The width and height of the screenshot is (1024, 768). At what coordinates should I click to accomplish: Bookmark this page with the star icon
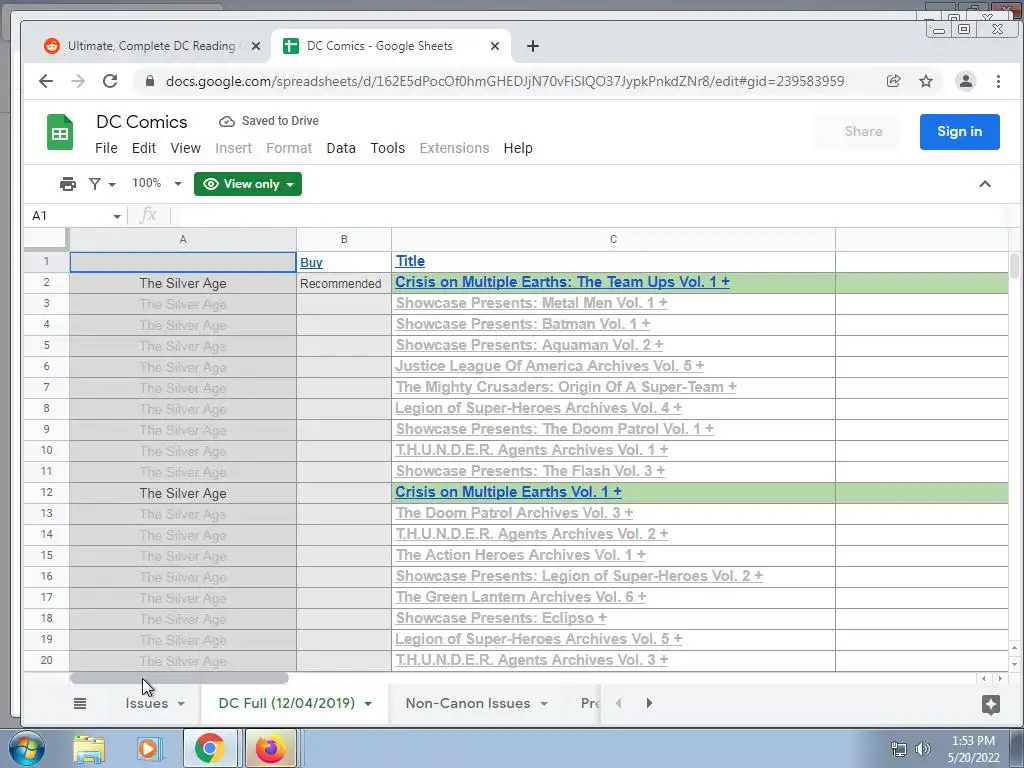[x=925, y=81]
